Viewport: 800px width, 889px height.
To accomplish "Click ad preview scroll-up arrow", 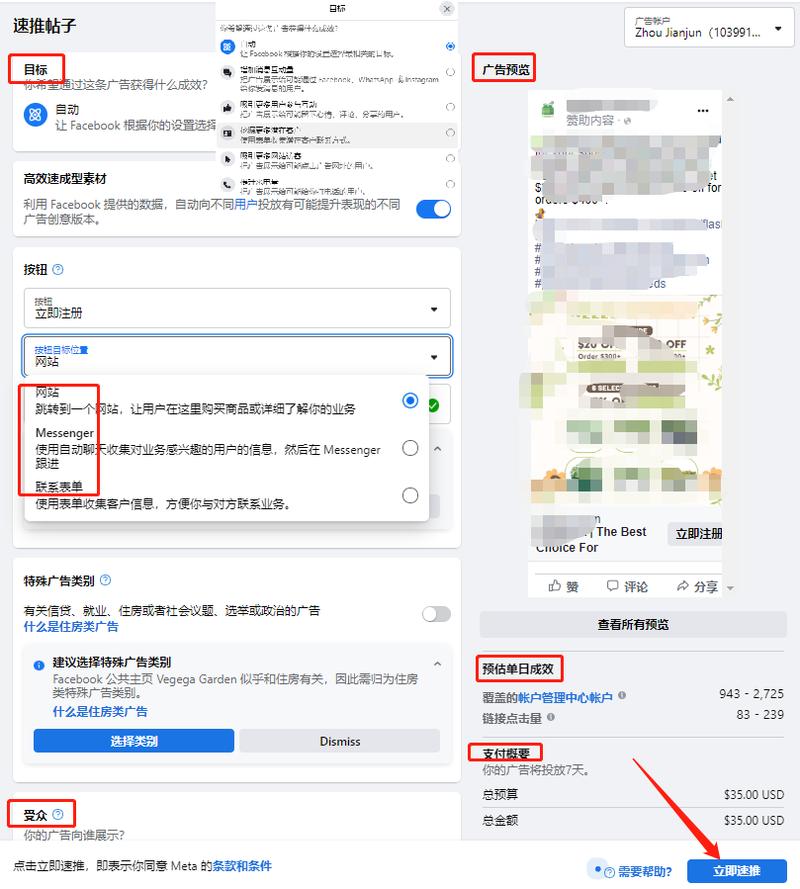I will (x=730, y=99).
